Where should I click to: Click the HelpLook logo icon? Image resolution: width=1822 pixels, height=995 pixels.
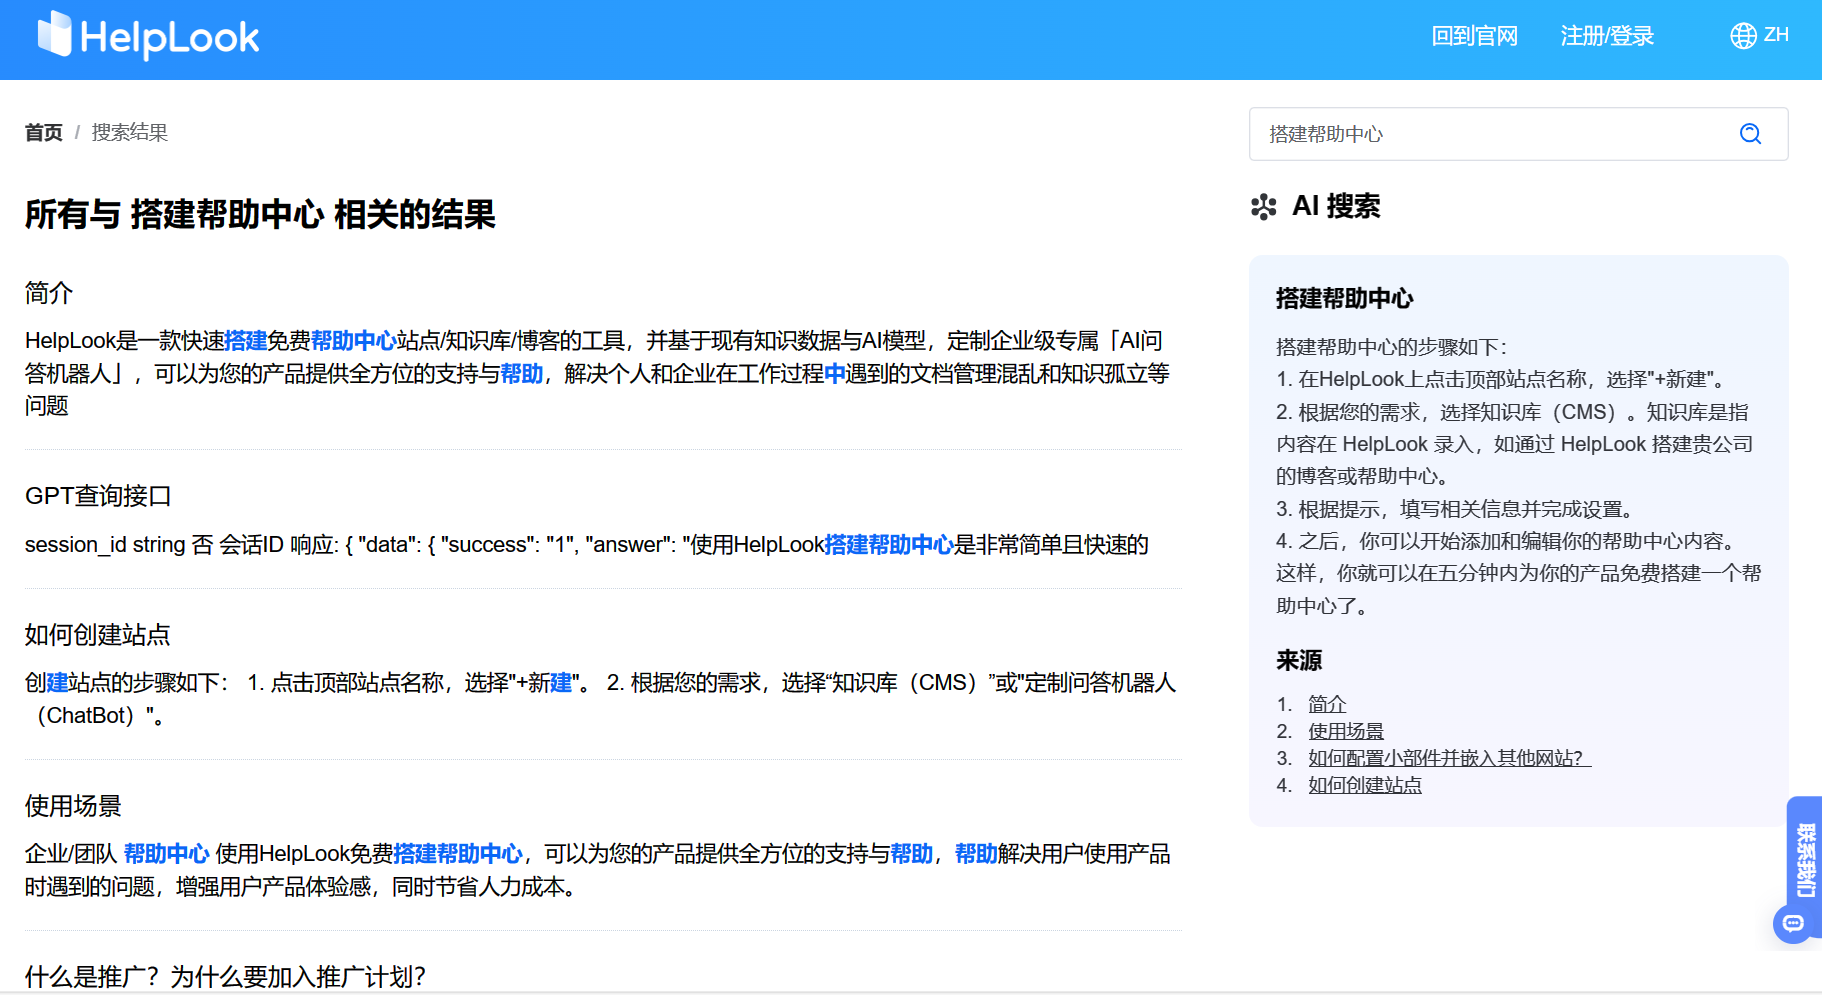[55, 35]
